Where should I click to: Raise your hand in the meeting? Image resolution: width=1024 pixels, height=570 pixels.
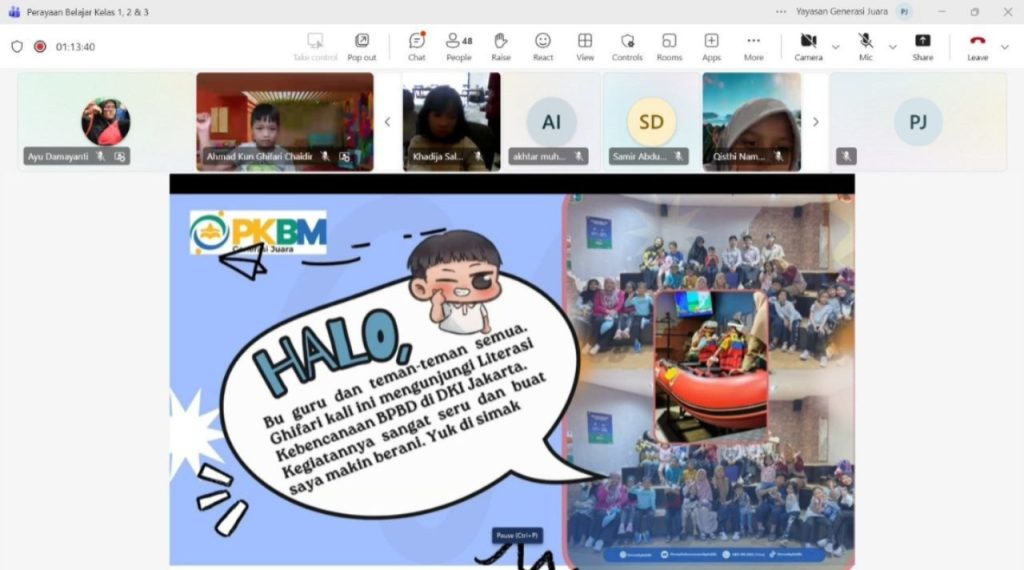tap(501, 45)
